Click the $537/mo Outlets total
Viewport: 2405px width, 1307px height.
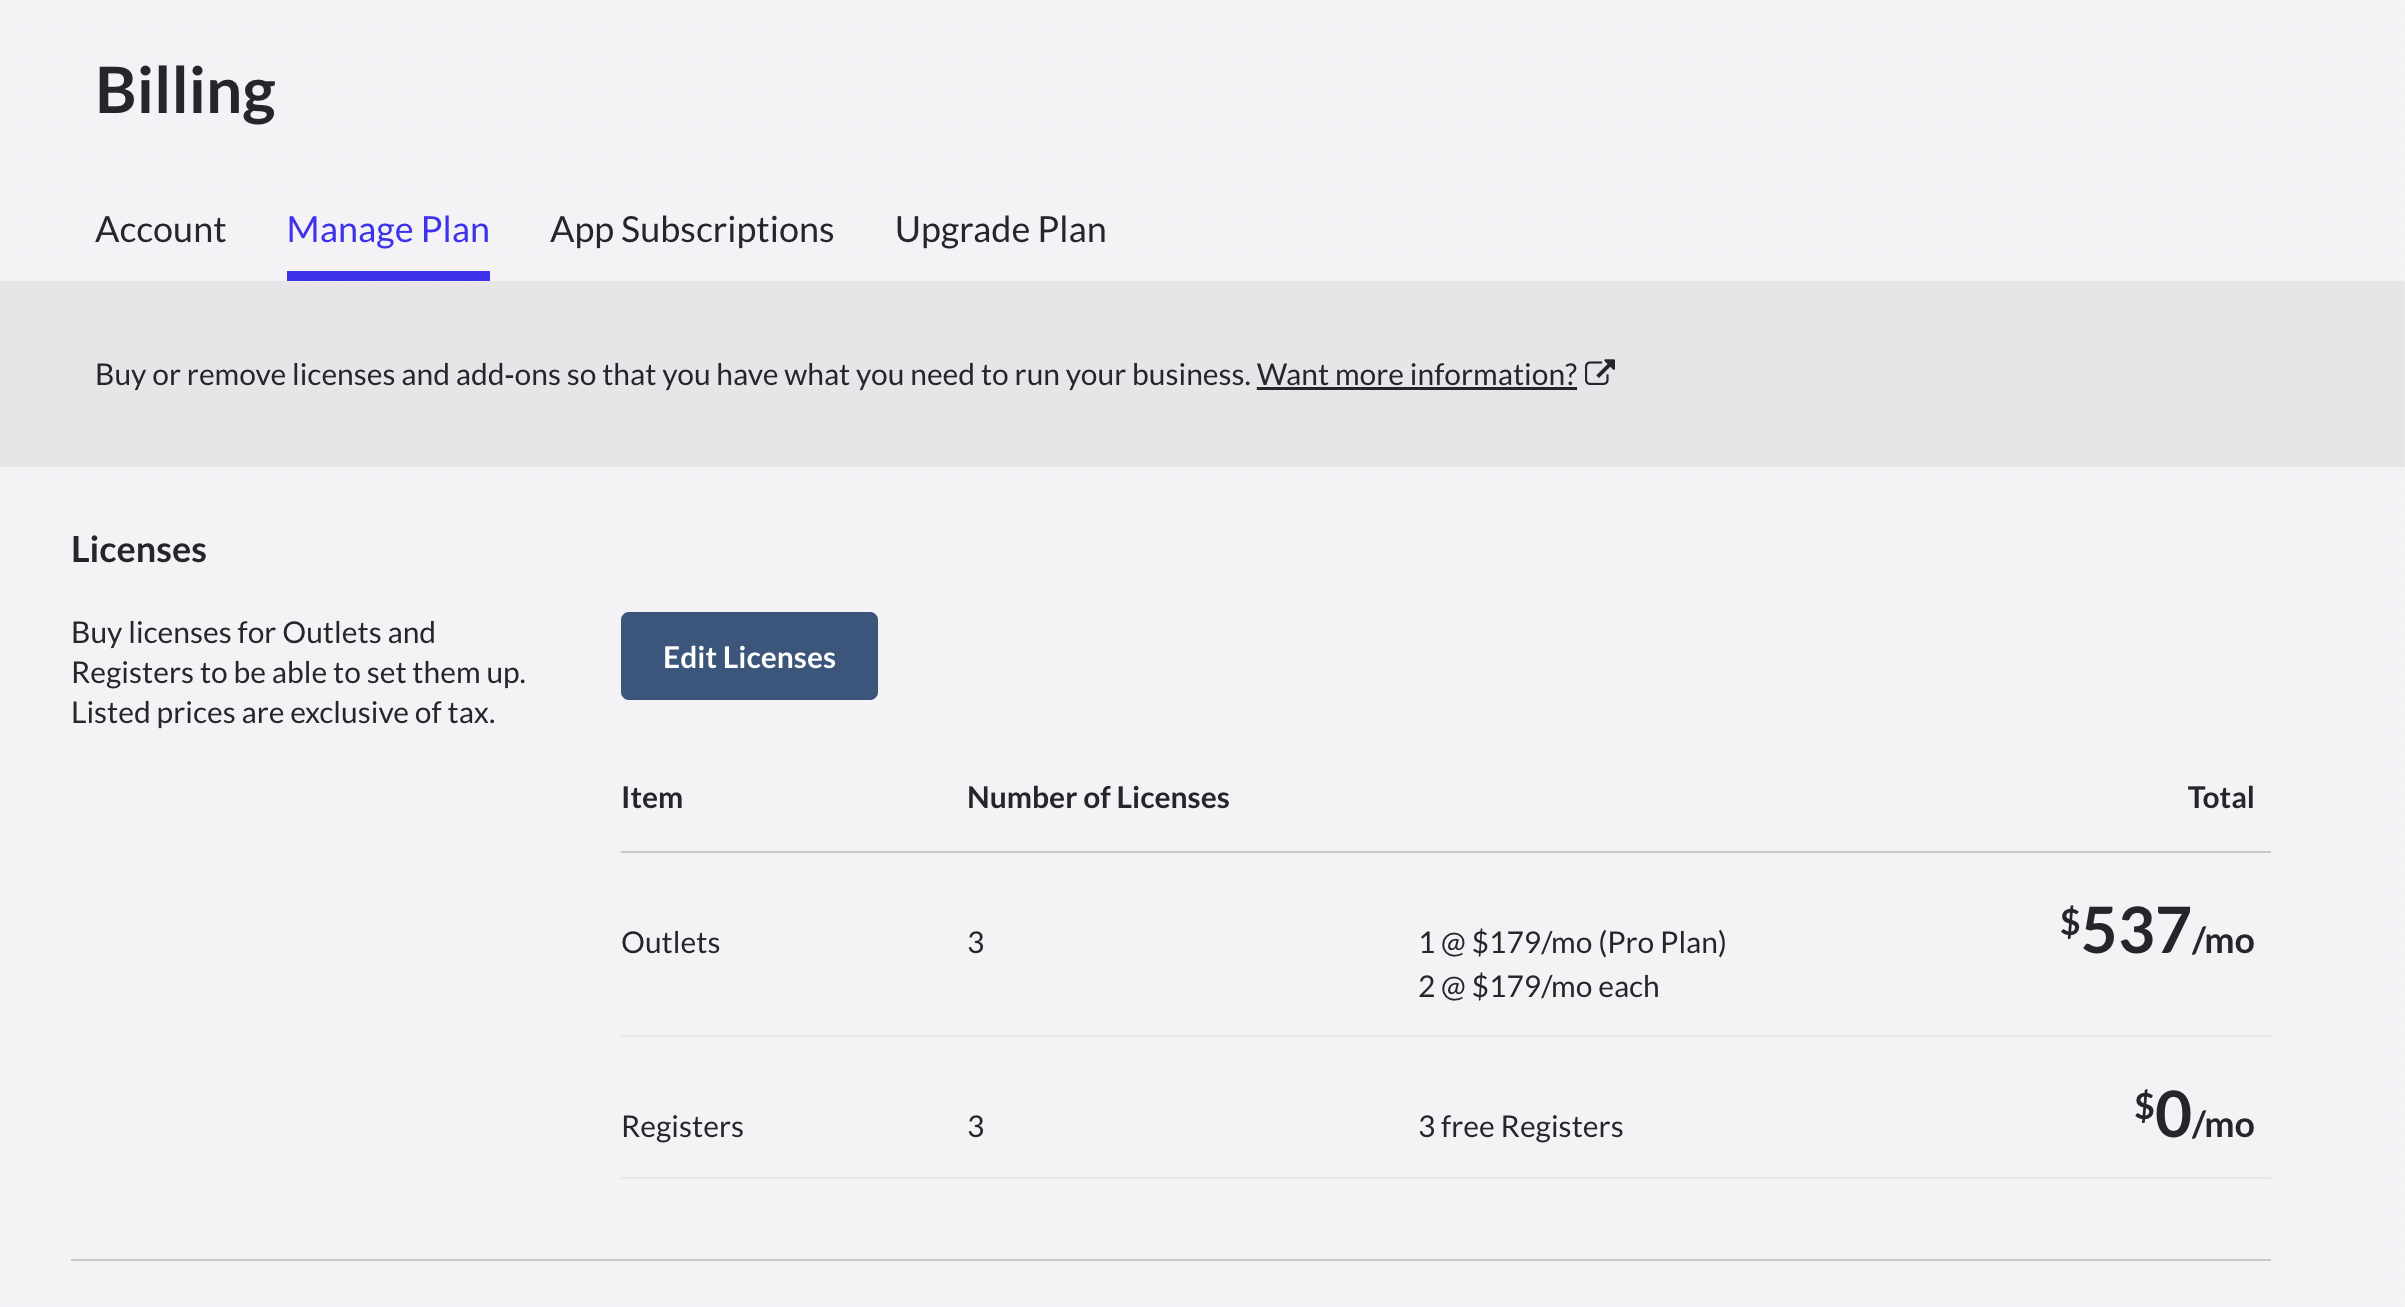[2156, 932]
